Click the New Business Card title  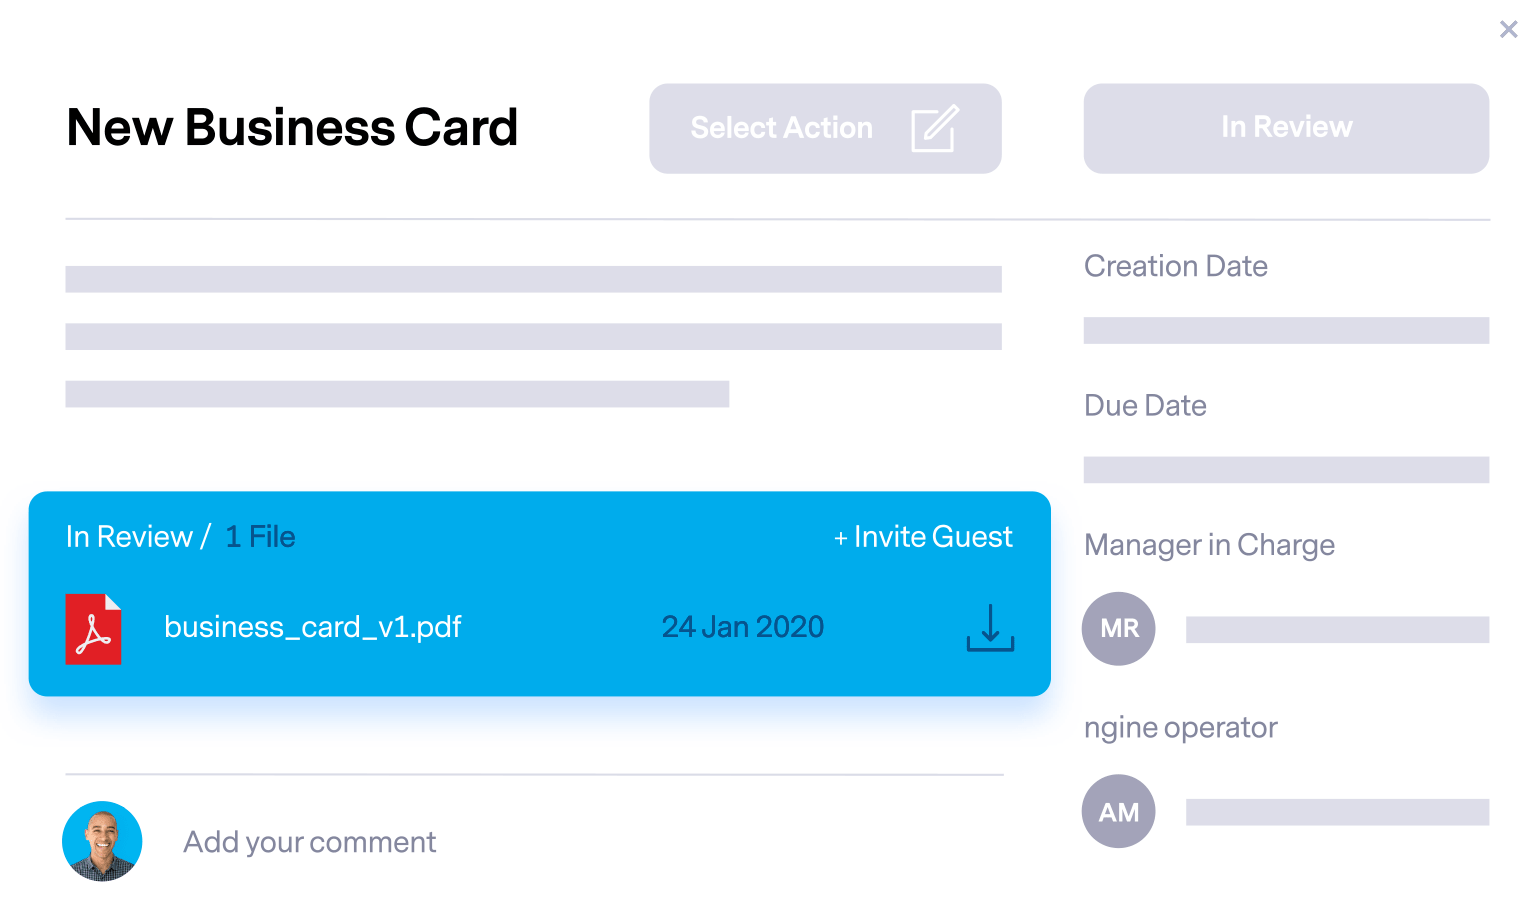(x=292, y=128)
